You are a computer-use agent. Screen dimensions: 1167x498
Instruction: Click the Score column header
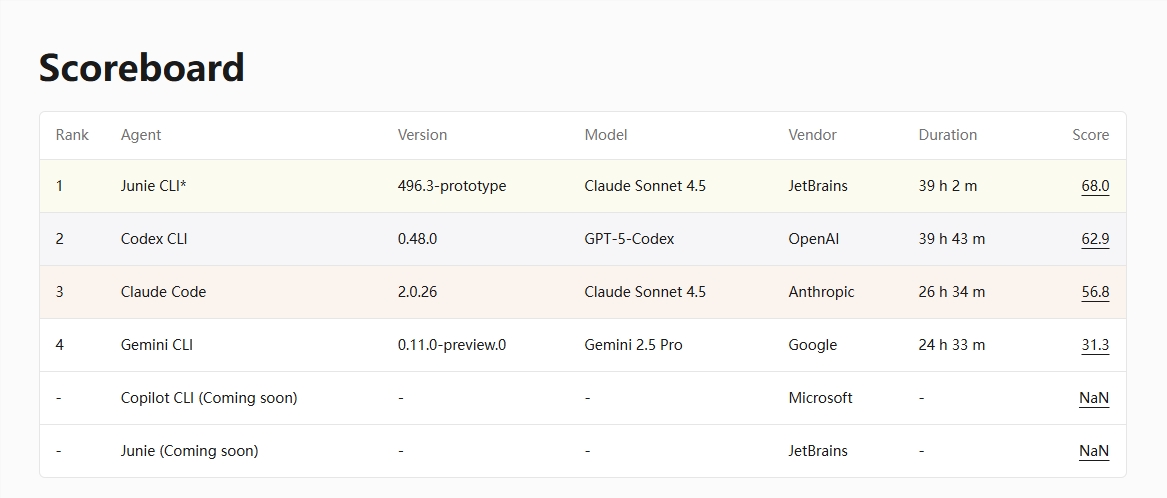(1090, 135)
